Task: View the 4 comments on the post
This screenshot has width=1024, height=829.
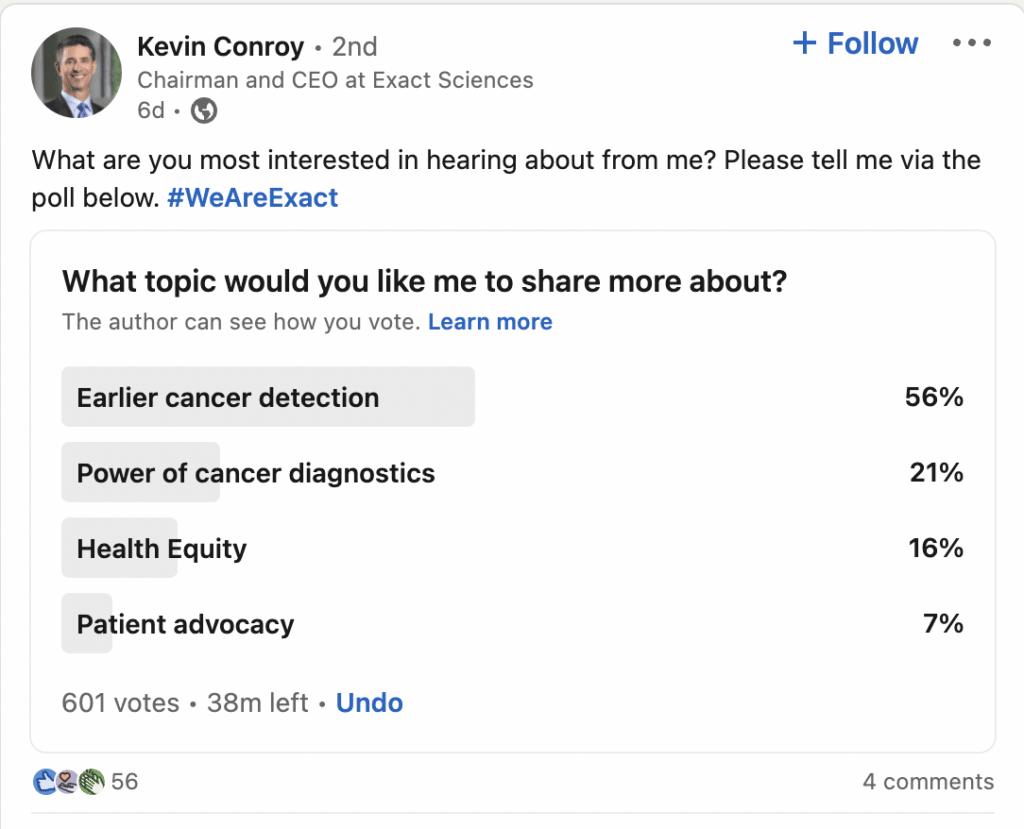Action: [930, 782]
